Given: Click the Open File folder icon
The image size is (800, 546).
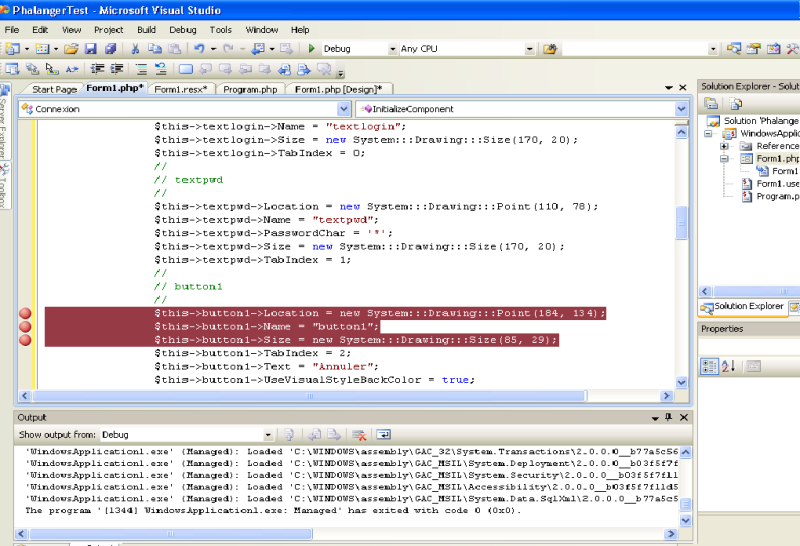Looking at the screenshot, I should click(69, 48).
